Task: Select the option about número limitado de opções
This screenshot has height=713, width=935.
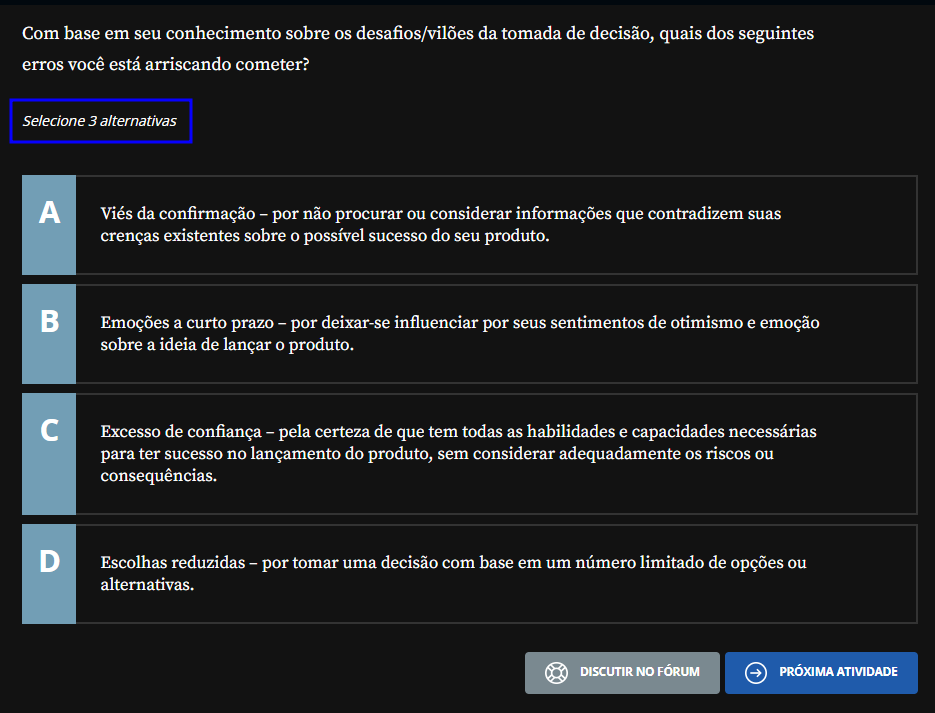Action: 470,573
